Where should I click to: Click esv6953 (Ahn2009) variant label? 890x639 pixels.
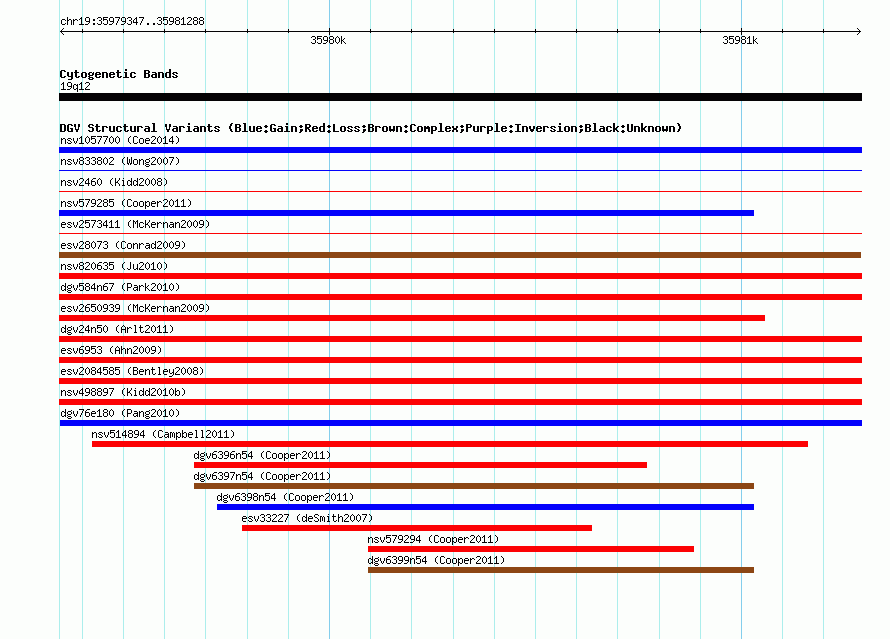[x=111, y=350]
